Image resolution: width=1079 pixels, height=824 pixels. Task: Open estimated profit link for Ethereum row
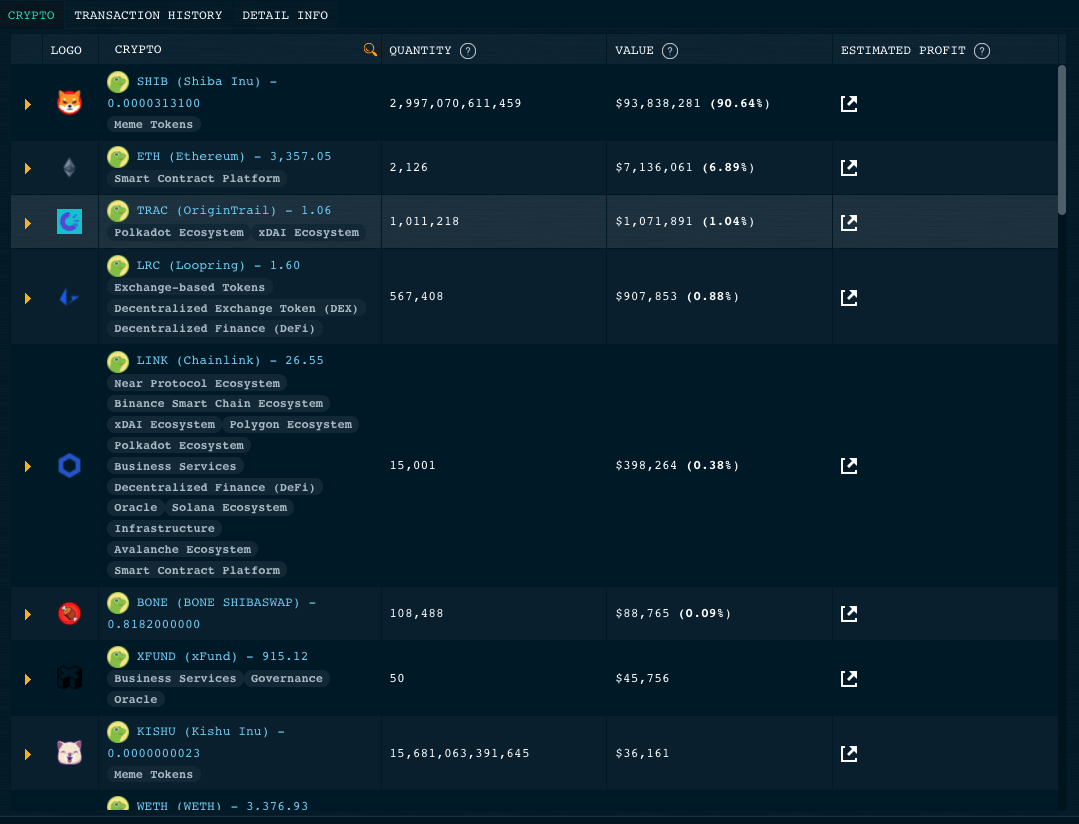click(x=849, y=167)
